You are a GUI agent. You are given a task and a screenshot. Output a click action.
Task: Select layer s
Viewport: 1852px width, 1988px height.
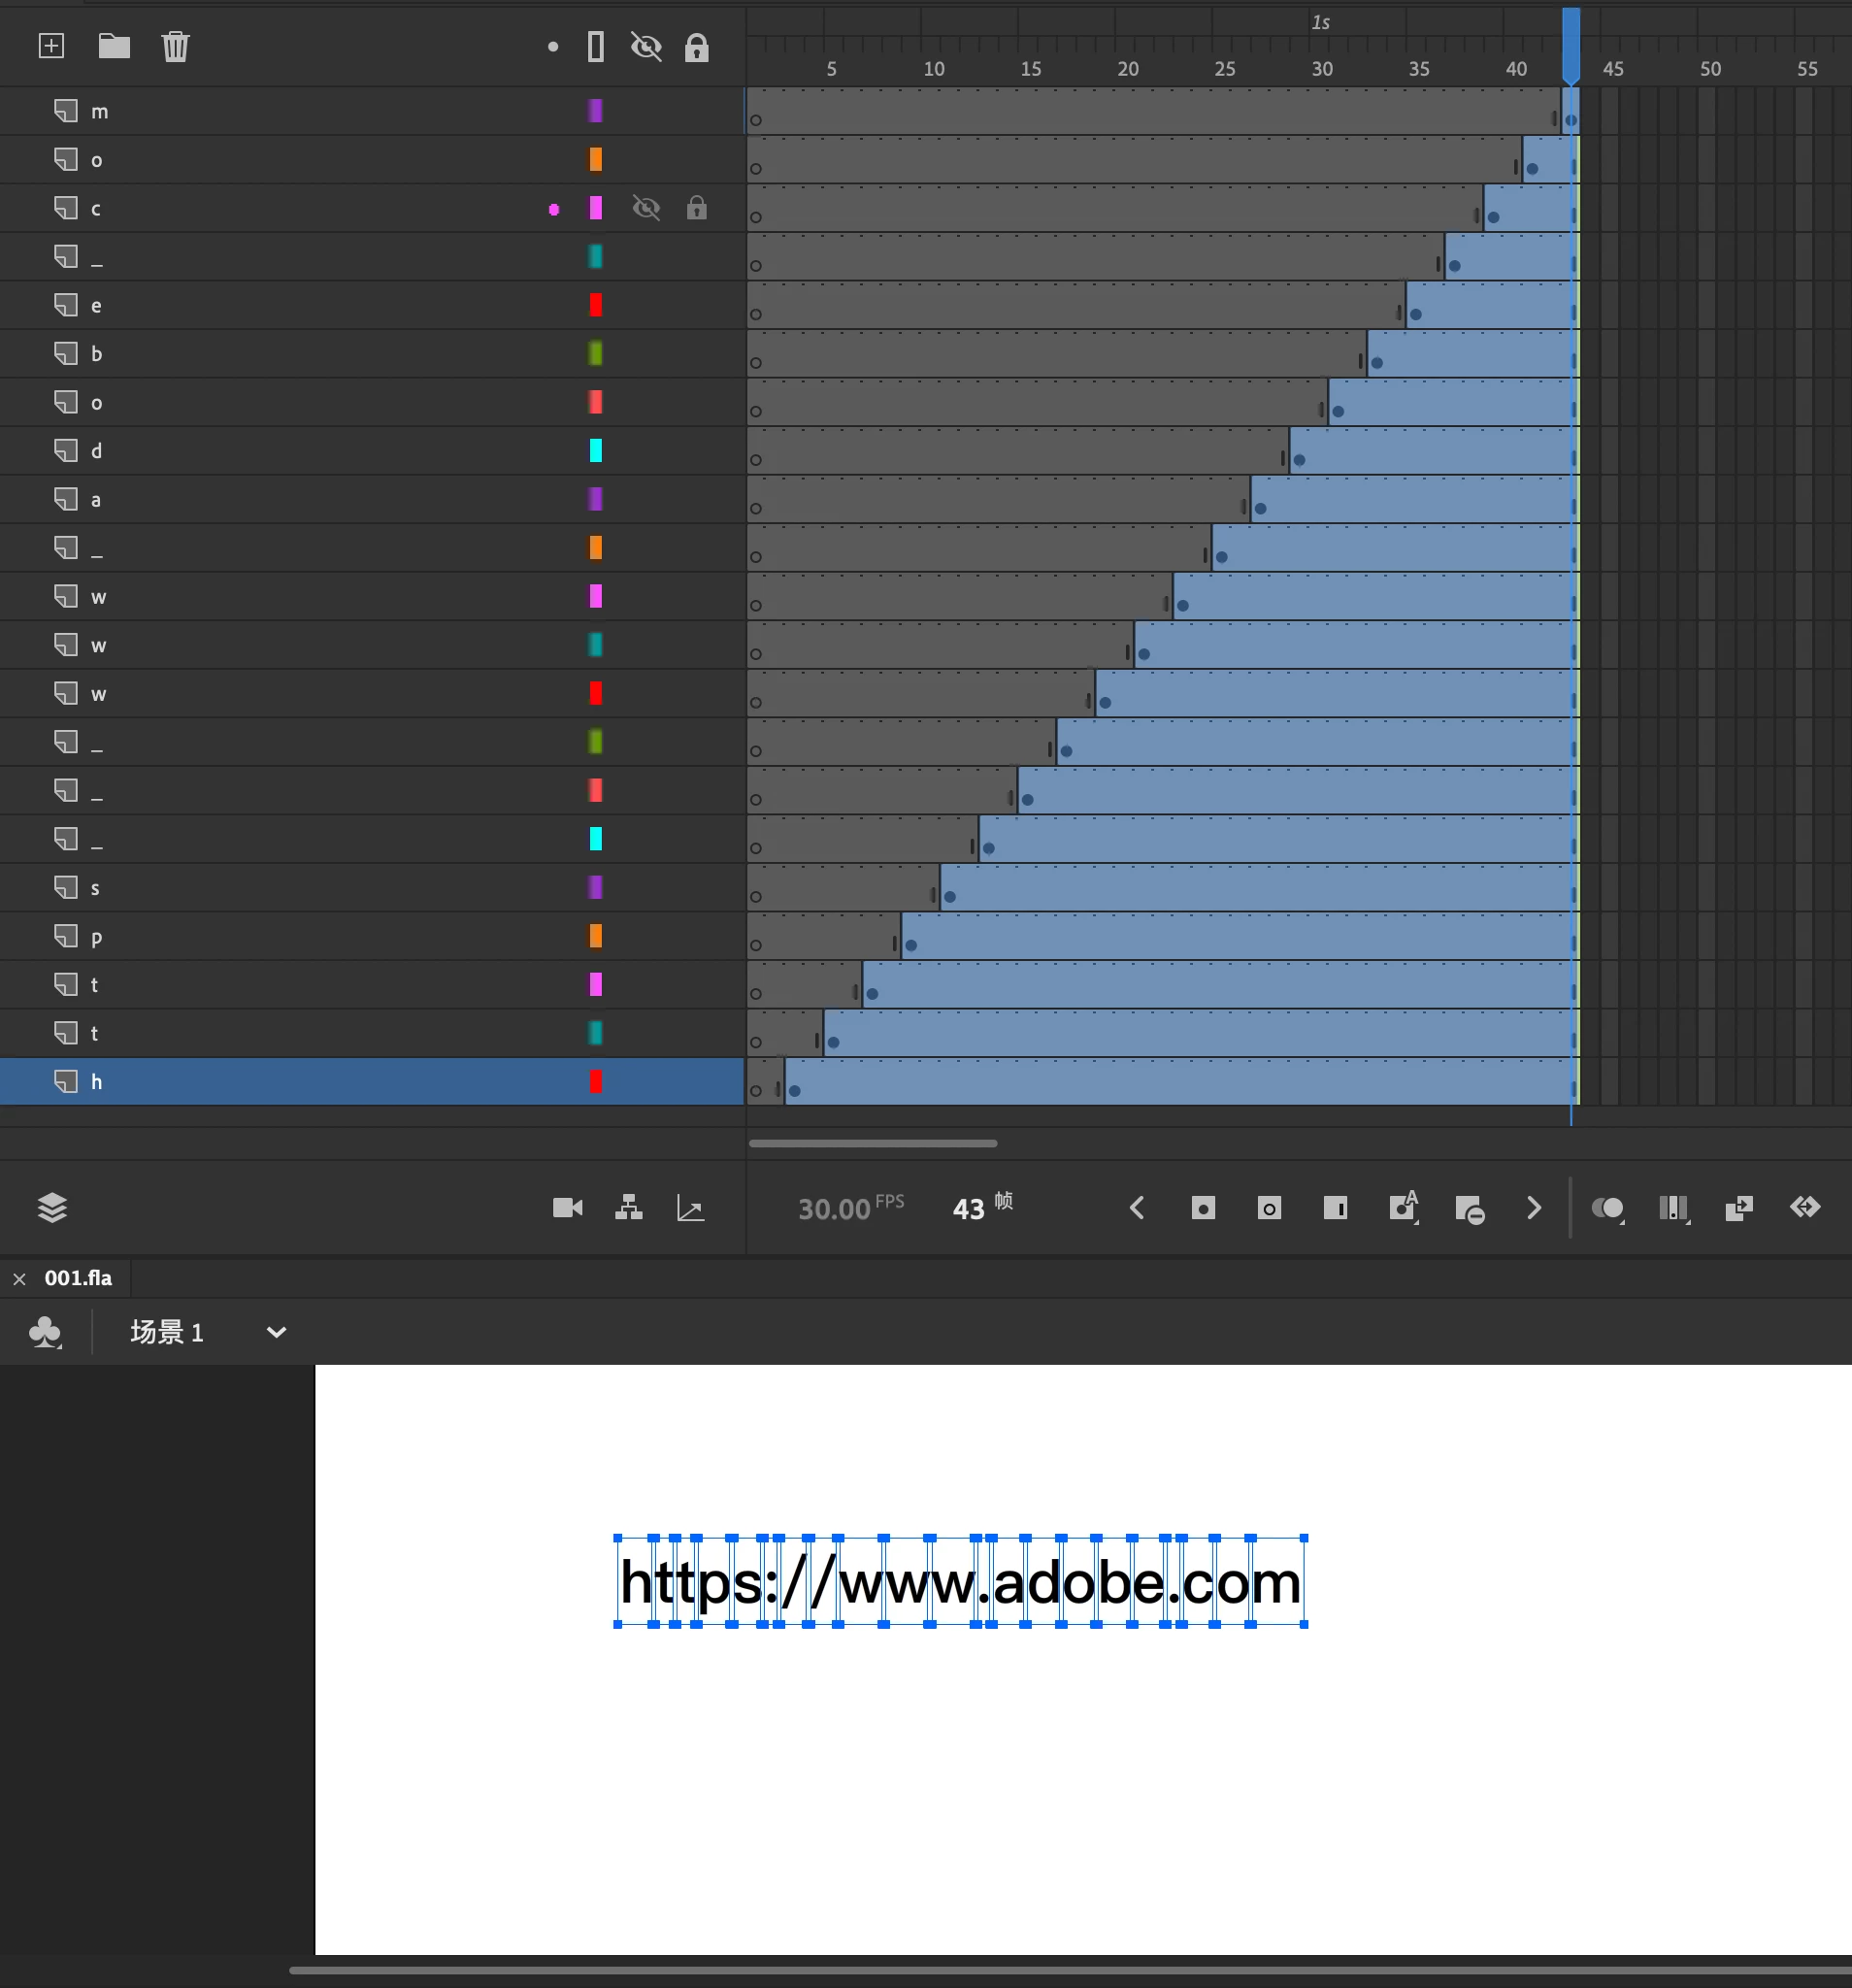tap(372, 887)
